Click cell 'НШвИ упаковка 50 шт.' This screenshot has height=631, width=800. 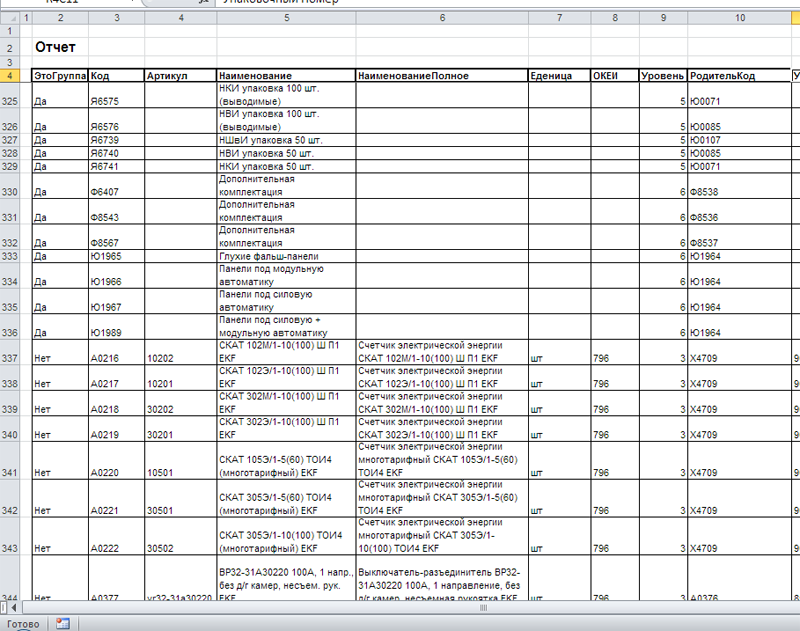pos(286,140)
